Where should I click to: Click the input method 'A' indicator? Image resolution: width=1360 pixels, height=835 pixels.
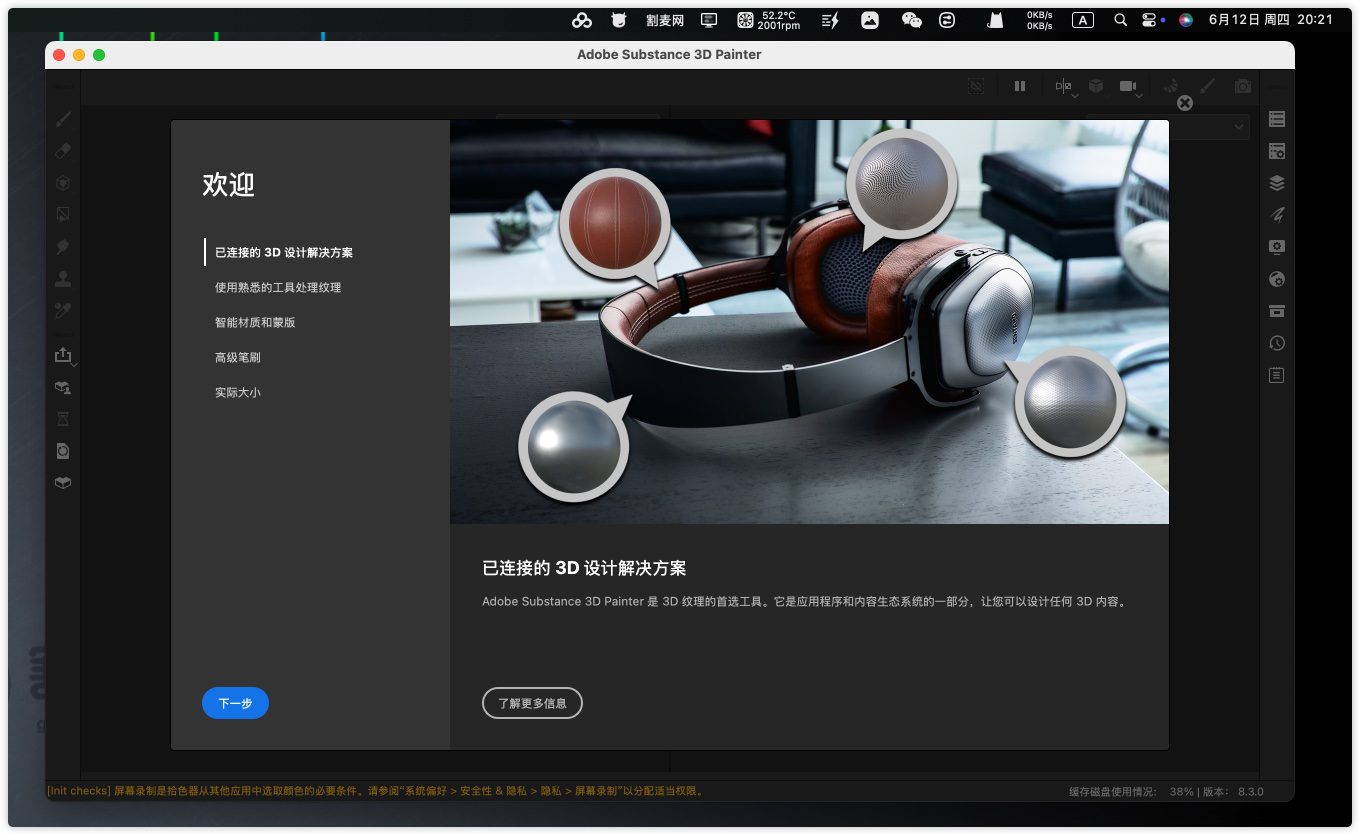1082,20
